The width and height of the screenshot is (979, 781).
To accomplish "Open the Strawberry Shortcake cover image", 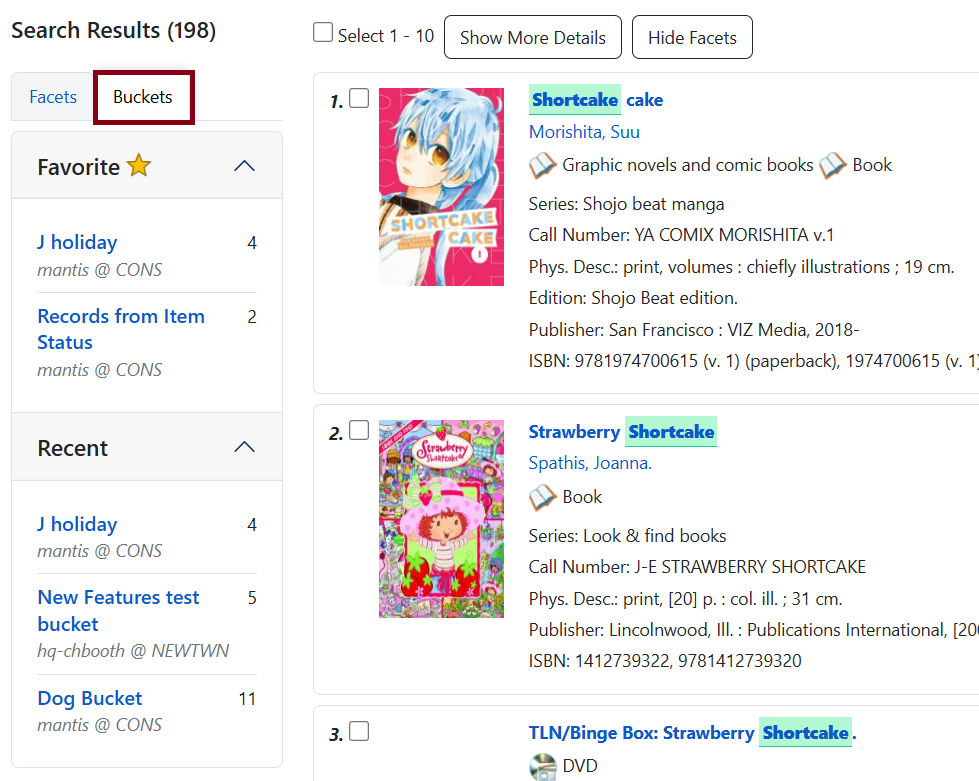I will click(441, 518).
